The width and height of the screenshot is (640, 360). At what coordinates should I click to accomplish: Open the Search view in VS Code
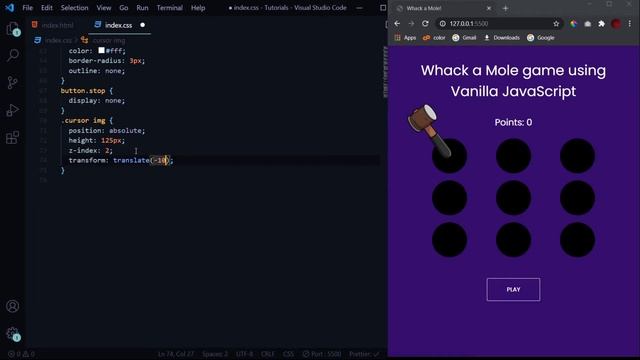13,55
